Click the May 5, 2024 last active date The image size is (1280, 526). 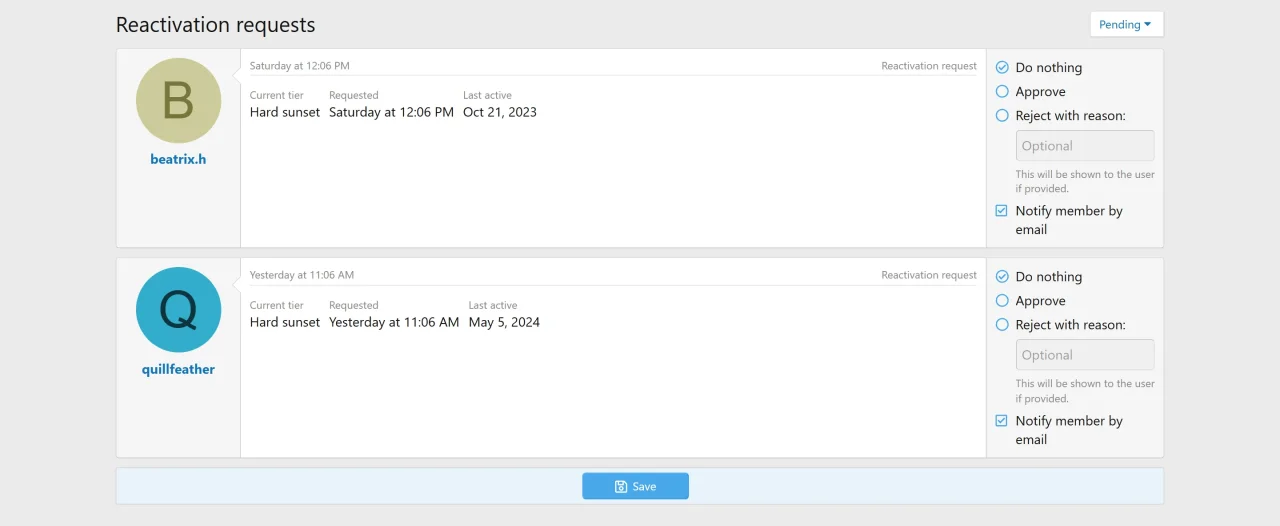pyautogui.click(x=504, y=322)
